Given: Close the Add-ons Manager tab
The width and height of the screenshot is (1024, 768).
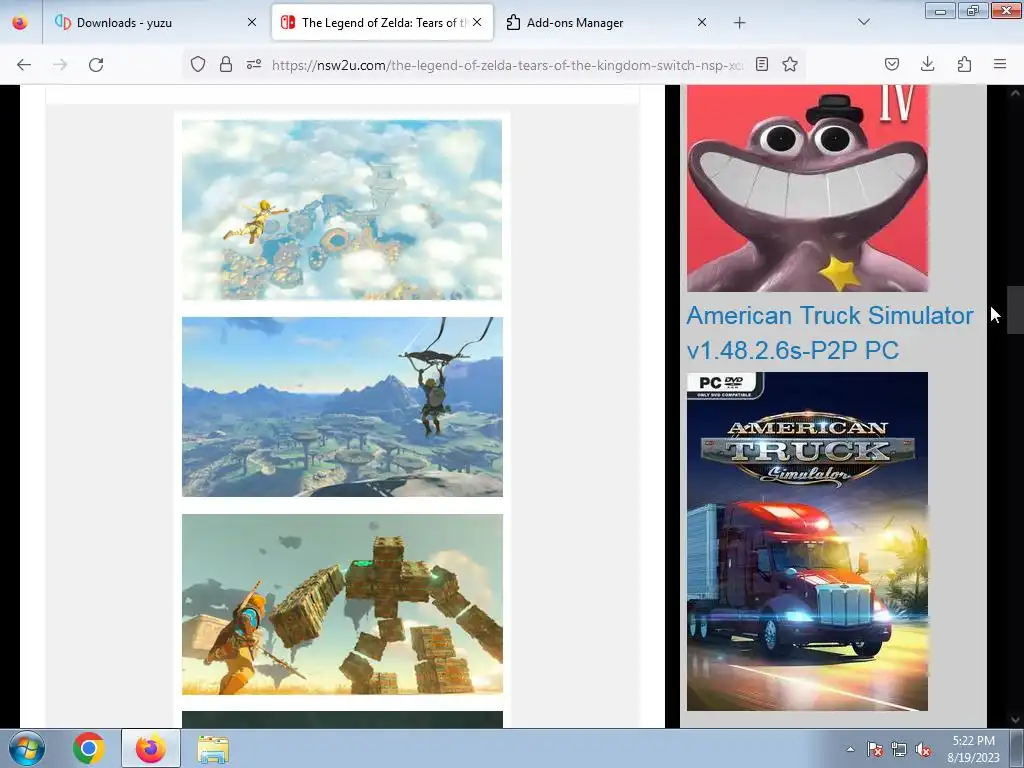Looking at the screenshot, I should tap(701, 23).
